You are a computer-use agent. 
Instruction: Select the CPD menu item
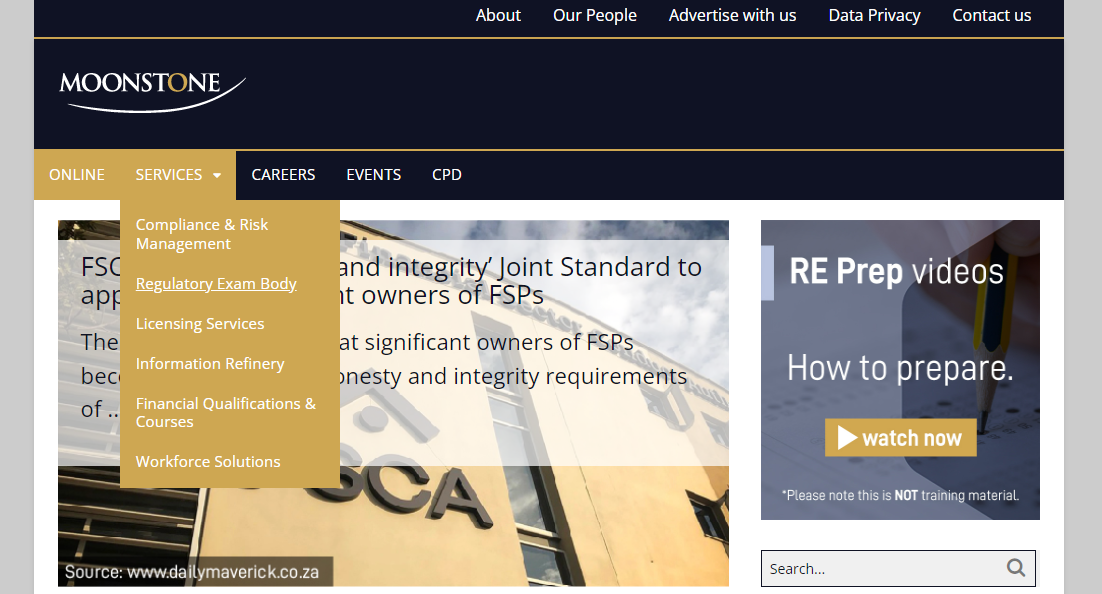(446, 174)
